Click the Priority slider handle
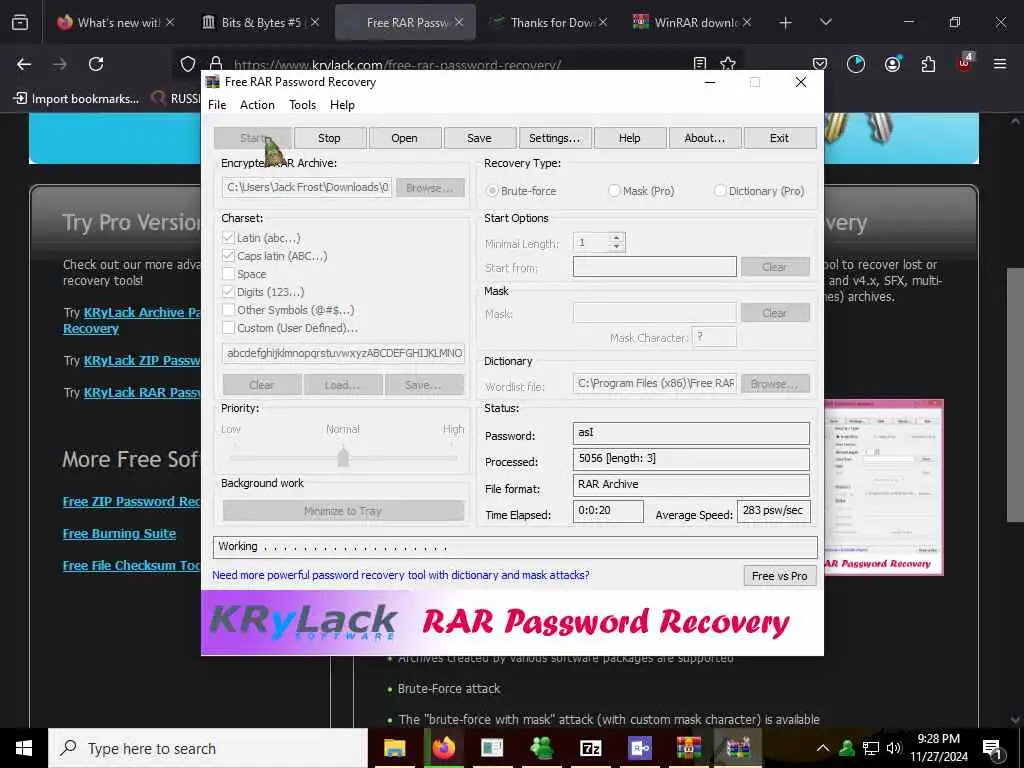Viewport: 1024px width, 768px height. click(x=344, y=456)
